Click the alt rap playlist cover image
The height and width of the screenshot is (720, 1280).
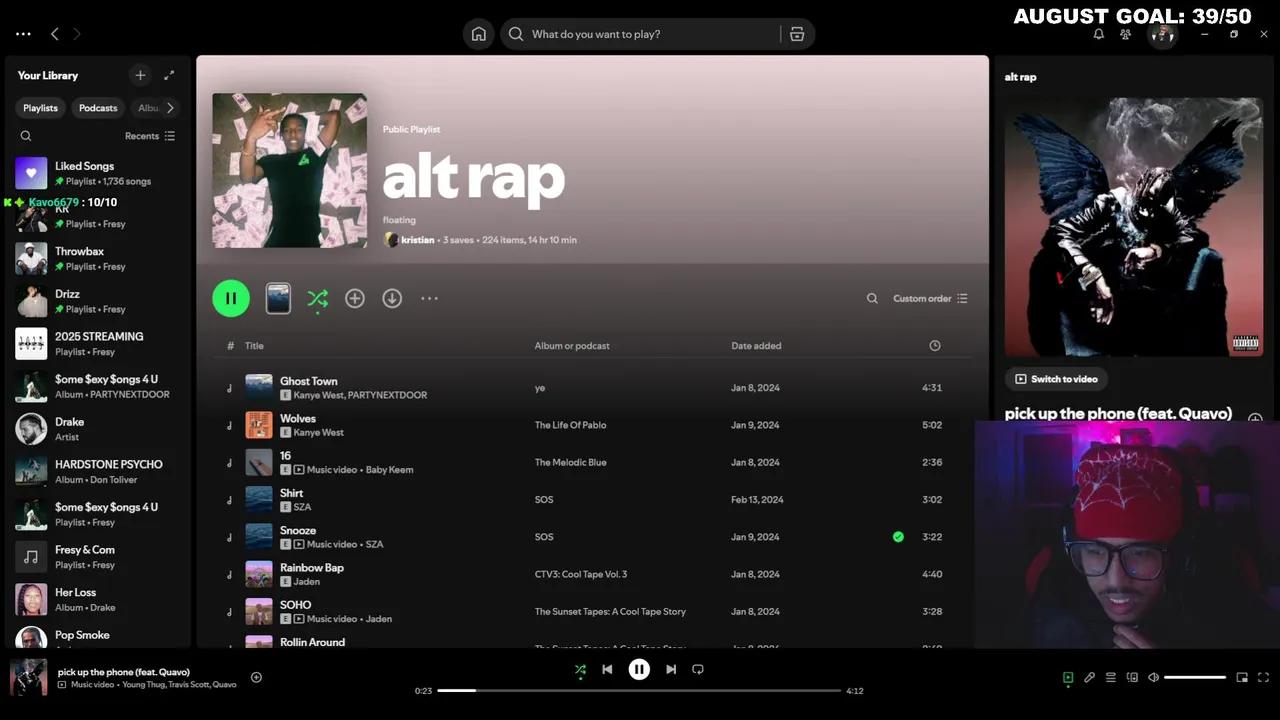(x=290, y=170)
